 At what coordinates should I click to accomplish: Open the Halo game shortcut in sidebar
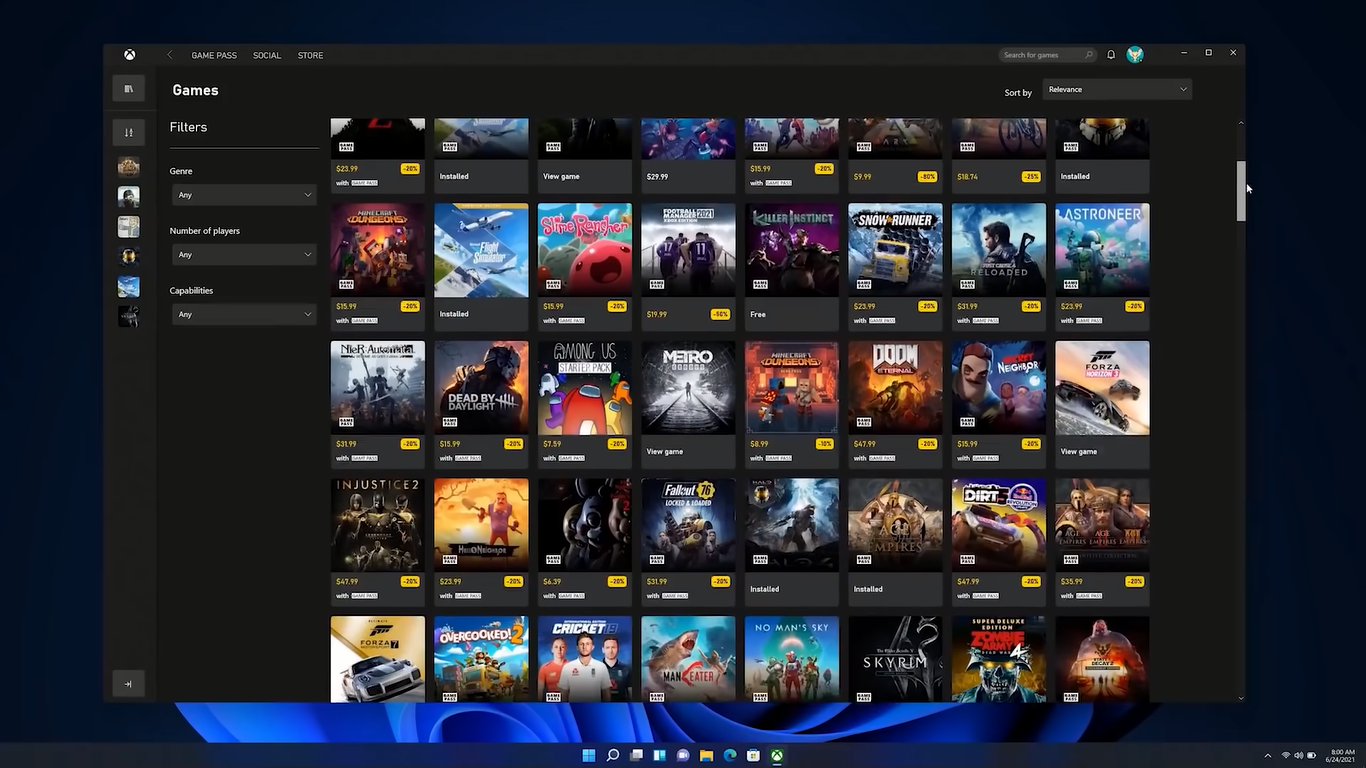(128, 256)
